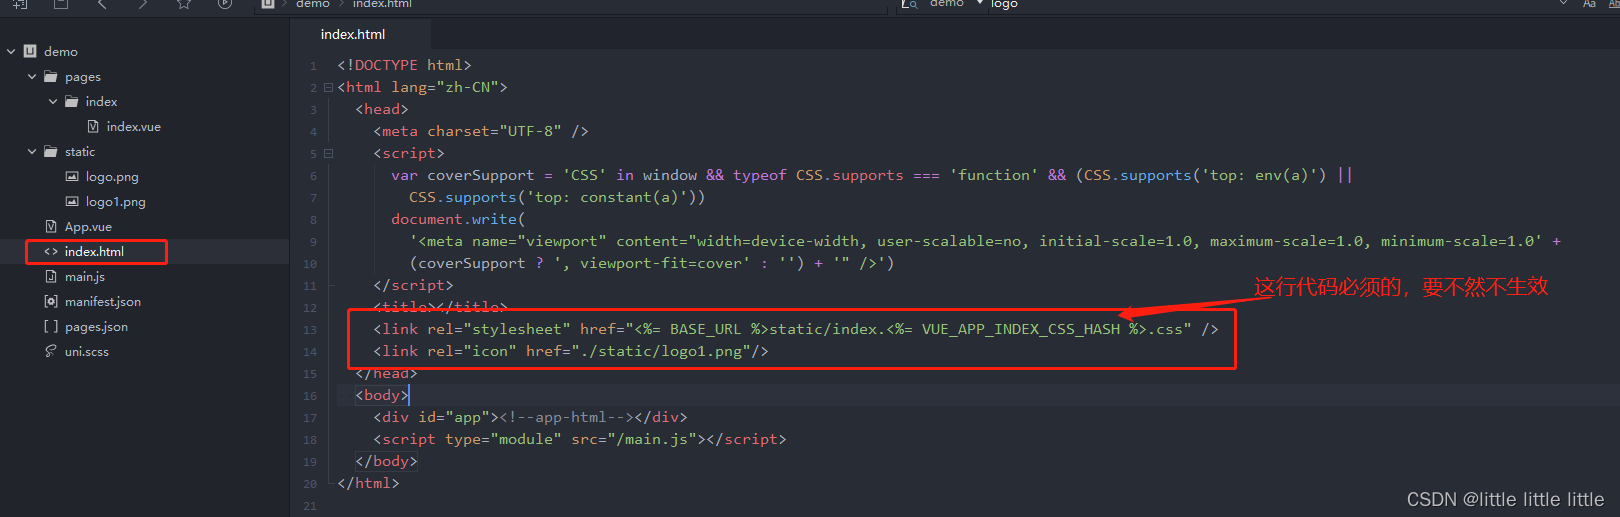1620x517 pixels.
Task: Click the closing html tag on line 20
Action: (x=368, y=483)
